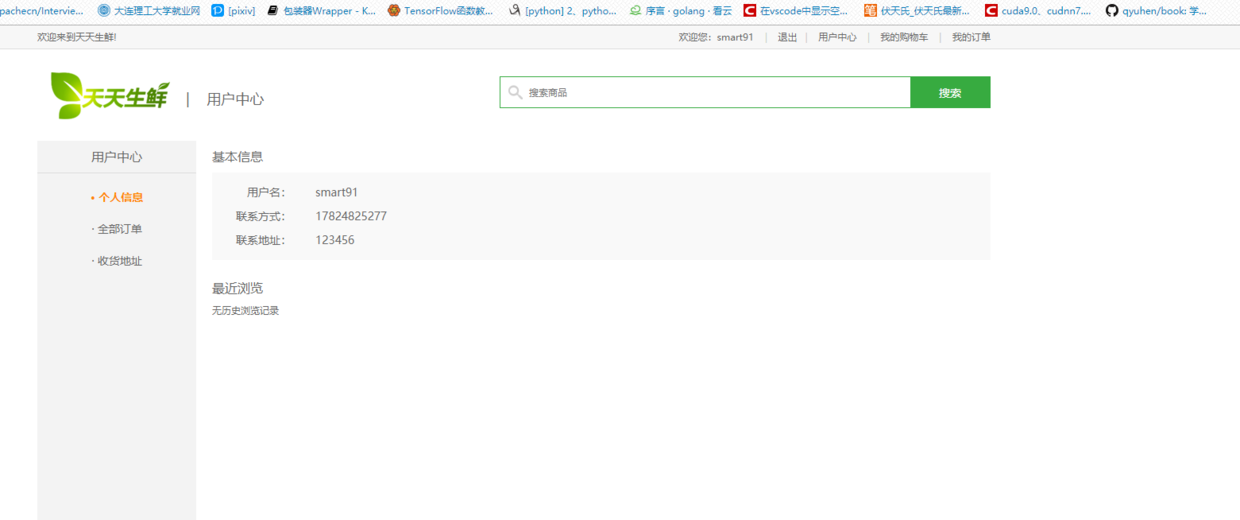This screenshot has height=520, width=1240.
Task: Click the magnifier icon in search box
Action: pyautogui.click(x=515, y=92)
